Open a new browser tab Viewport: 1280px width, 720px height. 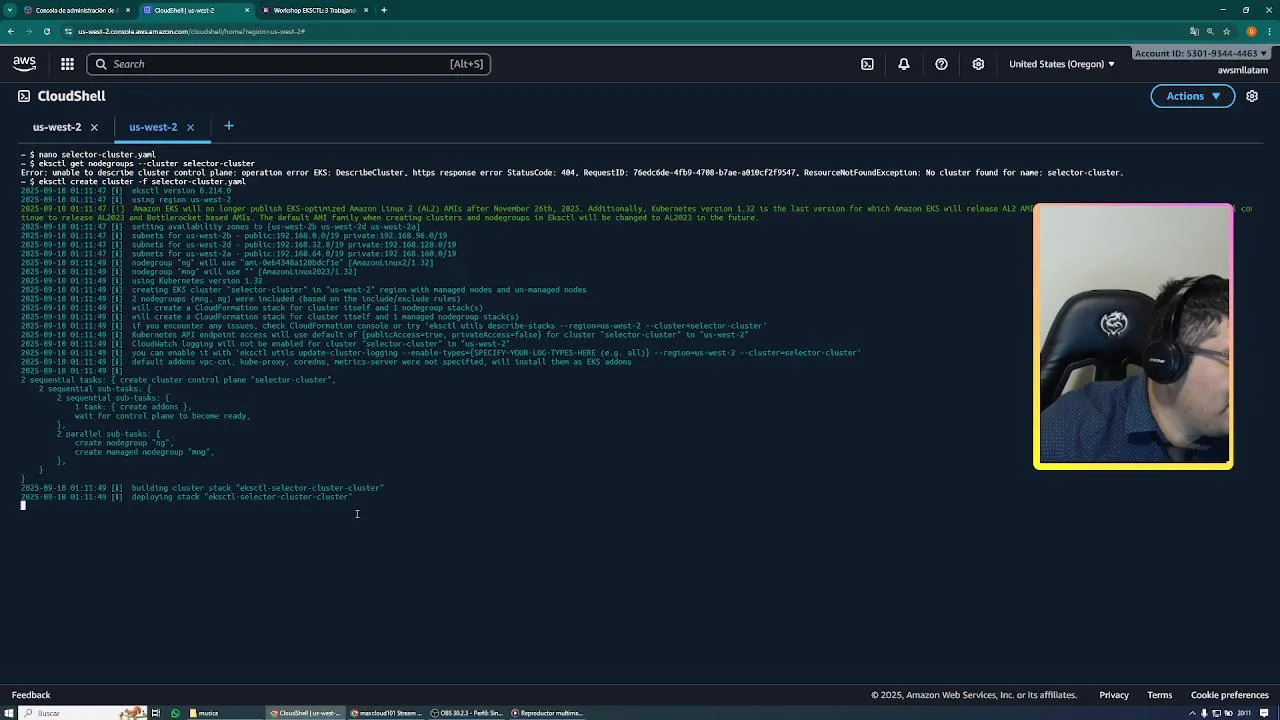click(x=384, y=10)
